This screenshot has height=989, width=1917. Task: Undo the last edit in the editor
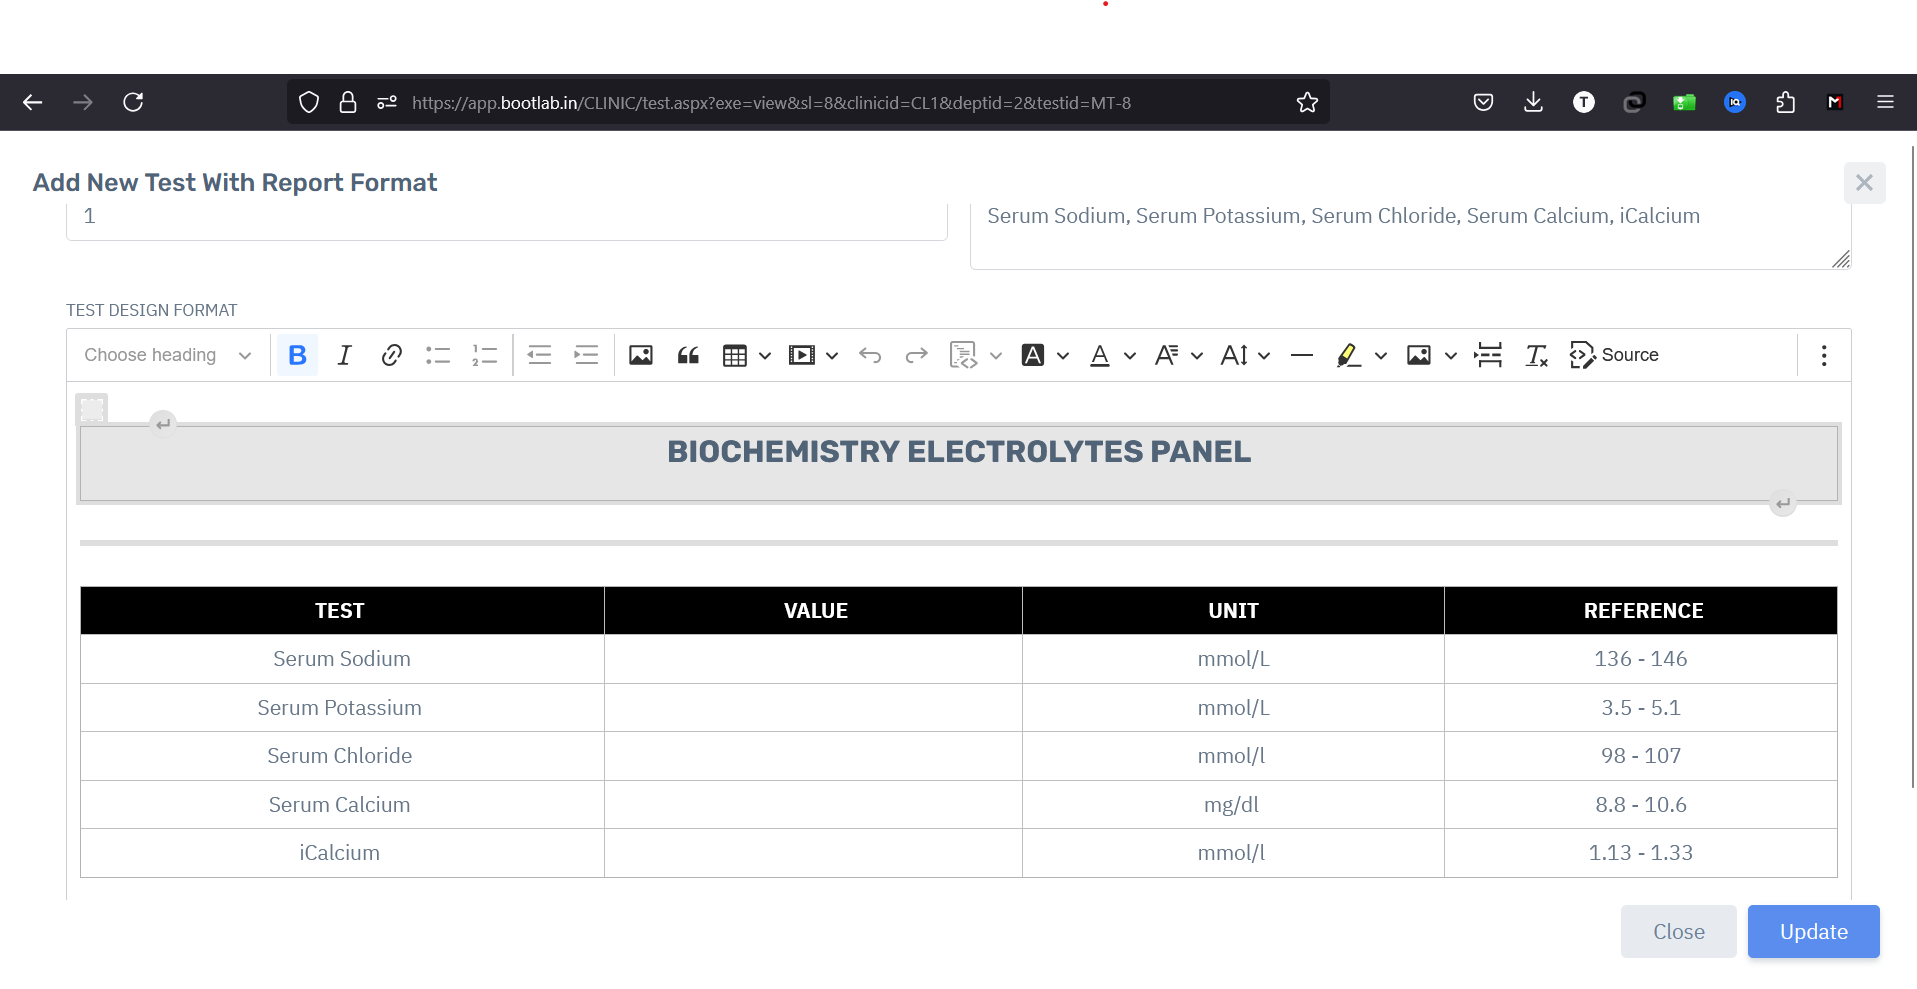[x=869, y=355]
